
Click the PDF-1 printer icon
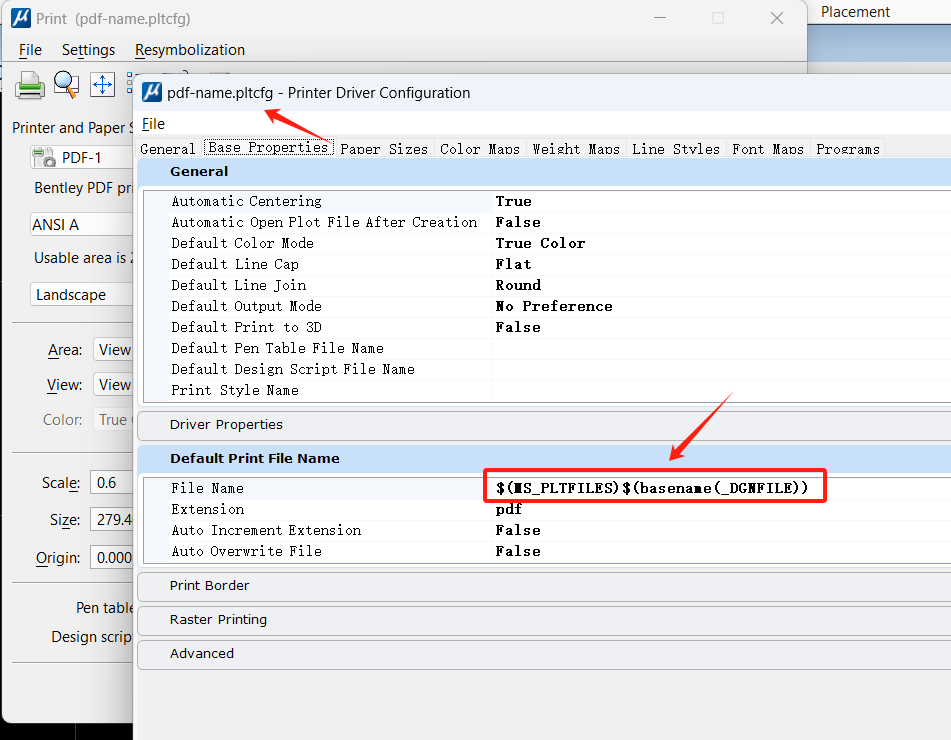44,157
